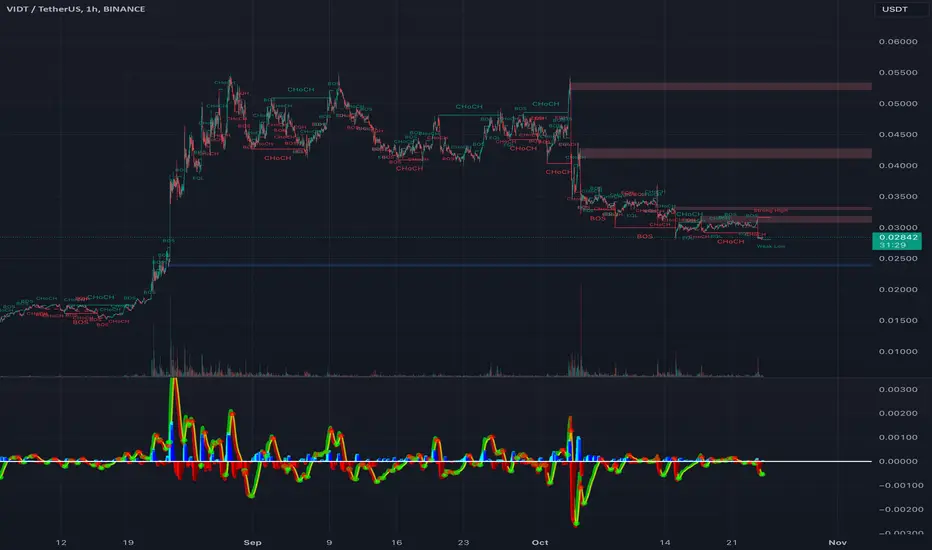Click the 0.02500 price axis label
The height and width of the screenshot is (550, 932).
[898, 259]
